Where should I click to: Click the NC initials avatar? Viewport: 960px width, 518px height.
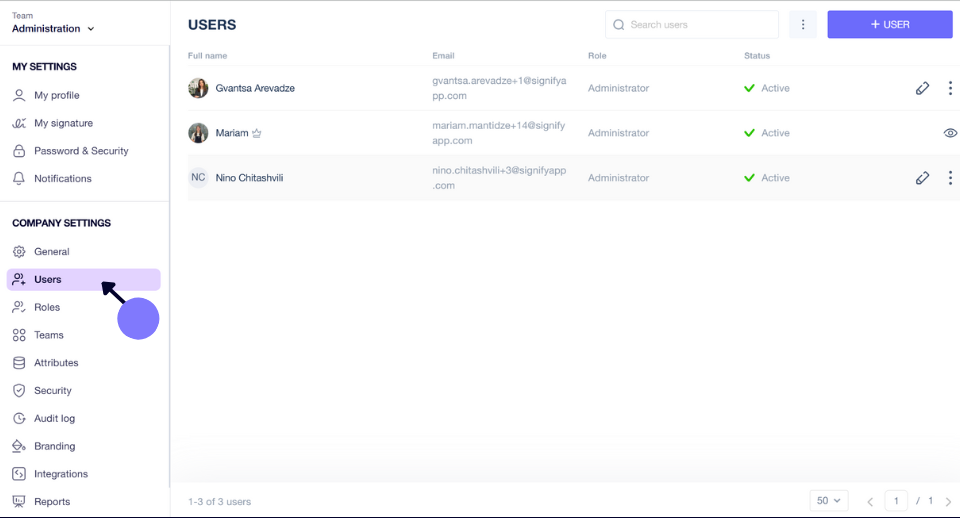[x=198, y=178]
